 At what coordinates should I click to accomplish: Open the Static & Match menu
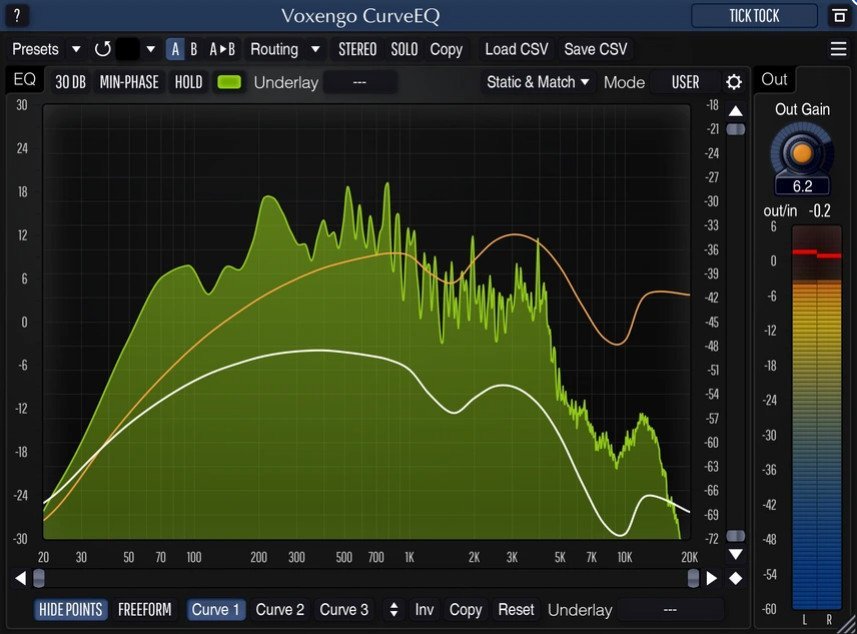pos(538,82)
